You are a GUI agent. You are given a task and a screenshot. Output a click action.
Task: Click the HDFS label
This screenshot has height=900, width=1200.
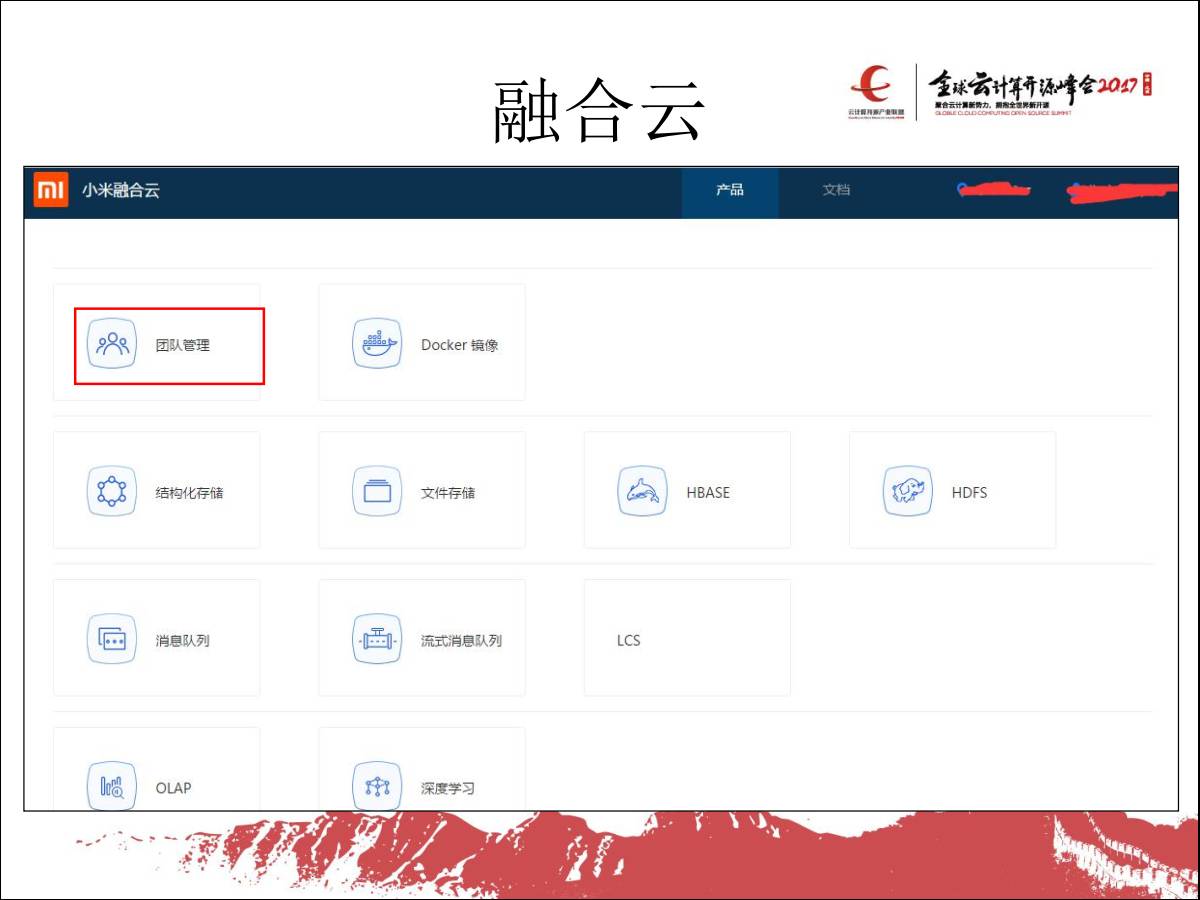point(970,493)
